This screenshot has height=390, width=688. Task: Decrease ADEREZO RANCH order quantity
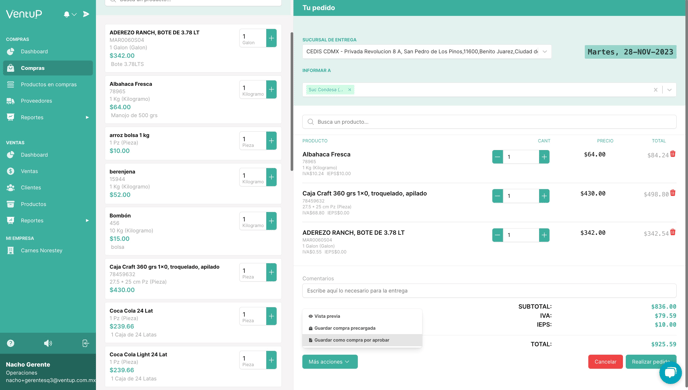[498, 235]
